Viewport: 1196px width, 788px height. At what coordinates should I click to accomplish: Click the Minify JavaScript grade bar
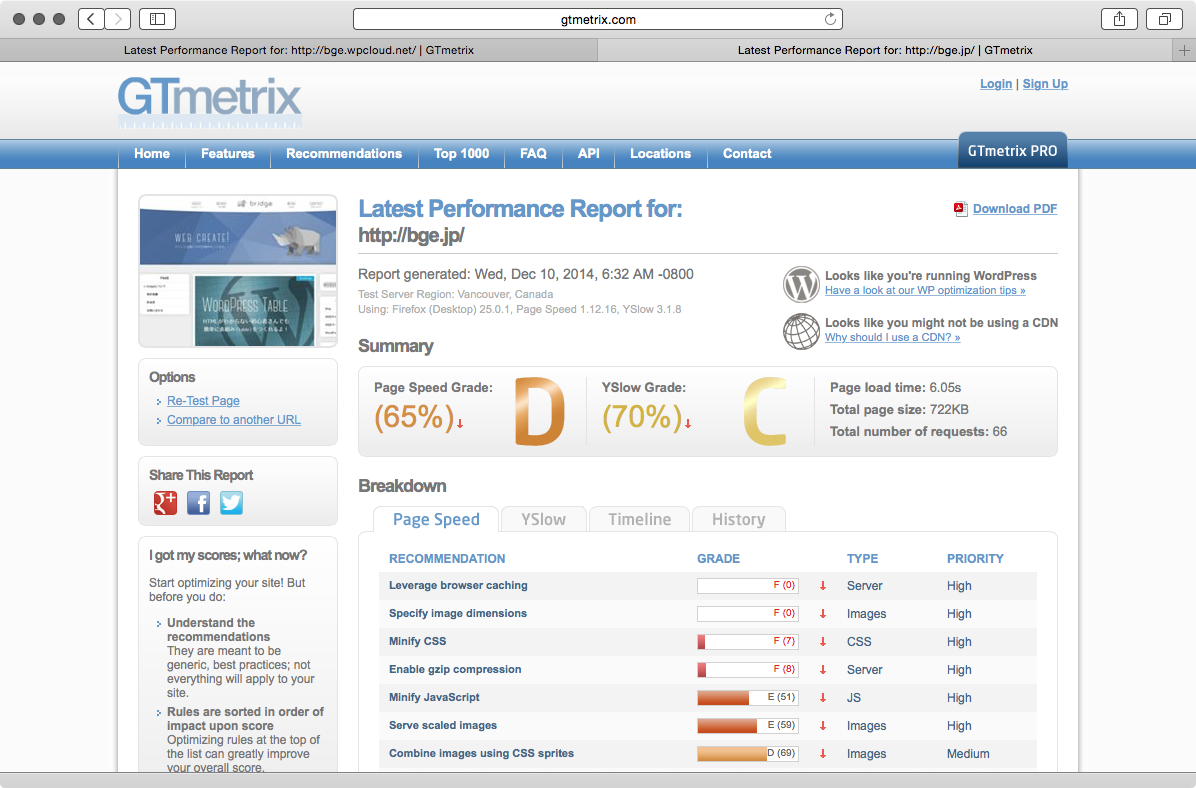tap(747, 698)
